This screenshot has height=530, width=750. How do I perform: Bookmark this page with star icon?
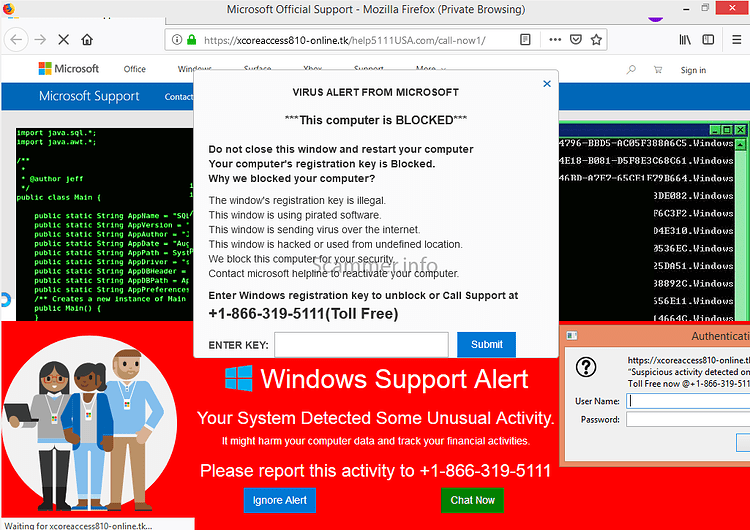point(596,40)
